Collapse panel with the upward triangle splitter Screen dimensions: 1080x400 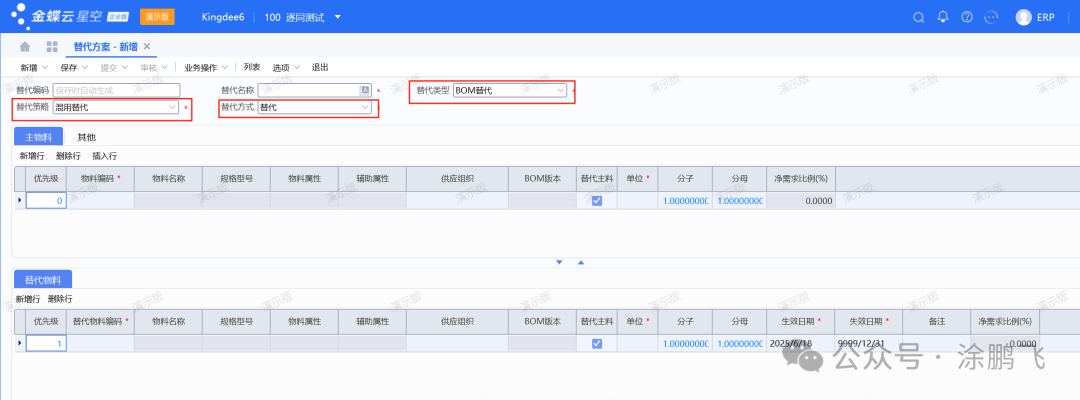click(x=581, y=263)
